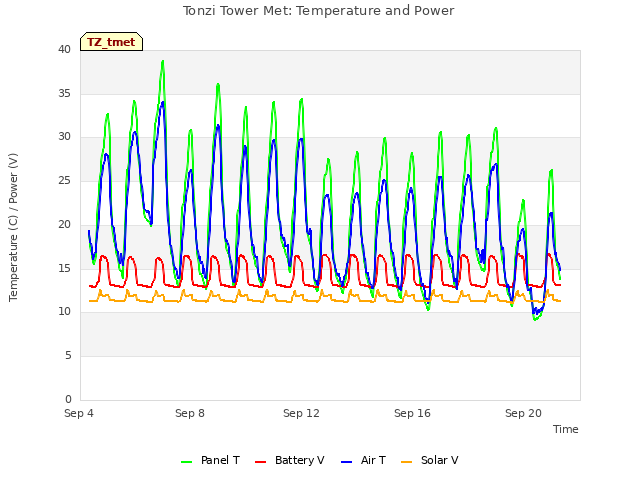This screenshot has height=480, width=640.
Task: Click the TZ_tmet label badge
Action: pos(111,42)
